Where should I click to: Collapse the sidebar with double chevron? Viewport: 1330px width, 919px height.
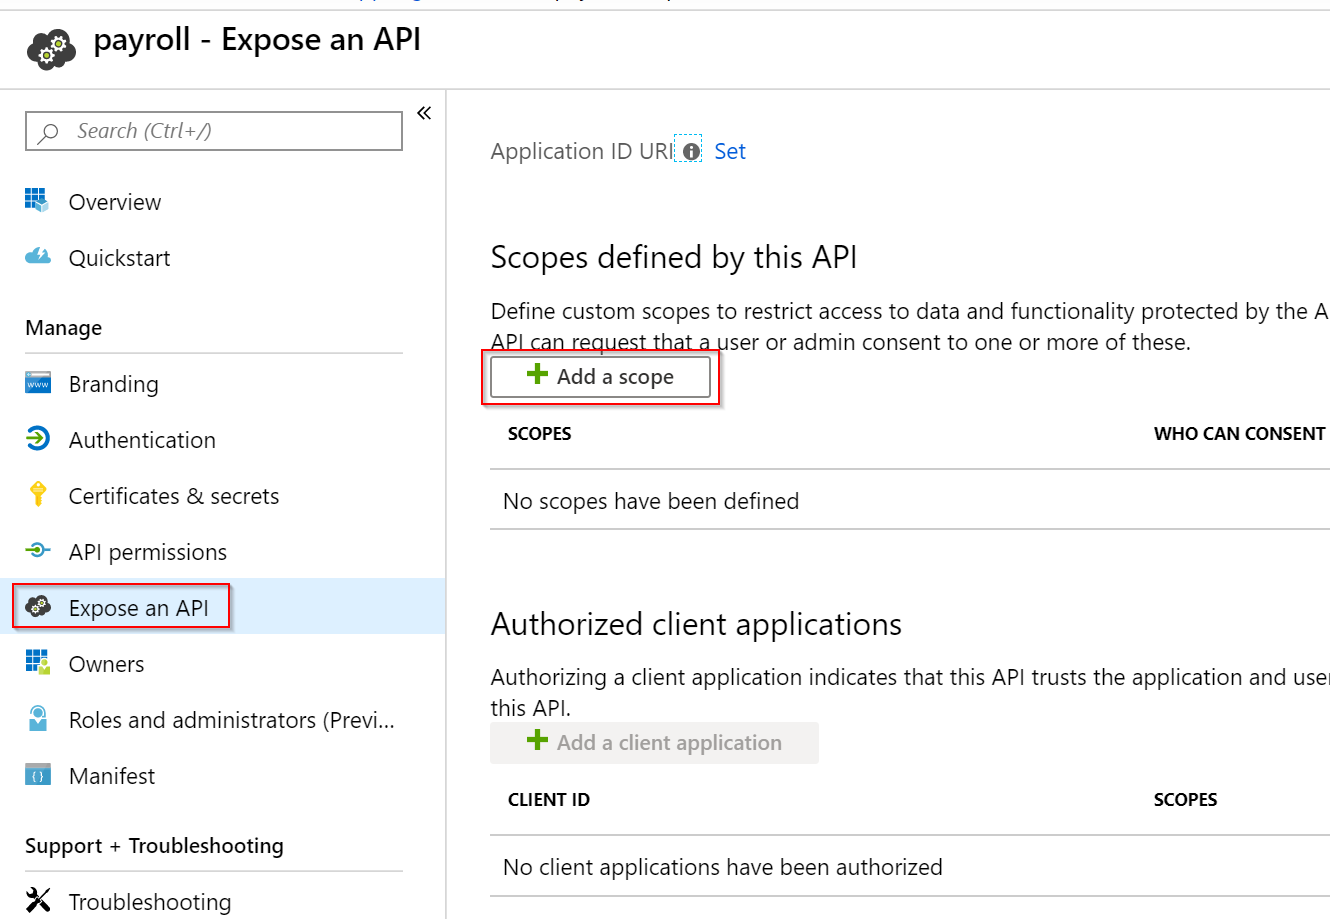coord(424,113)
